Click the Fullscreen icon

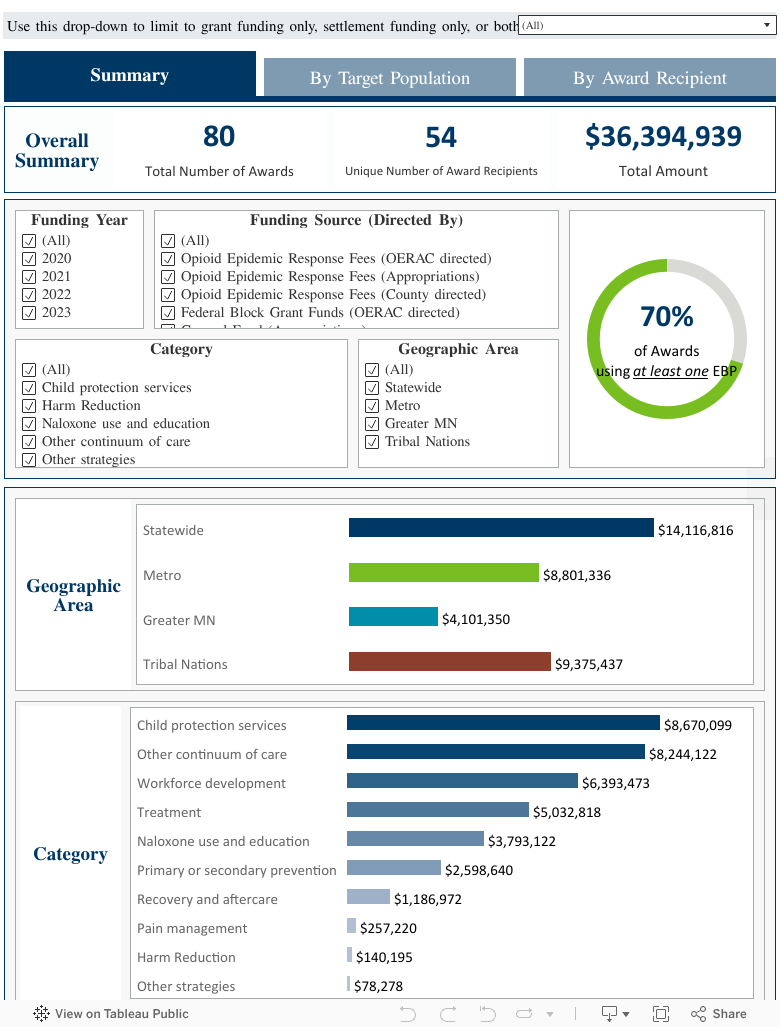(x=661, y=1013)
